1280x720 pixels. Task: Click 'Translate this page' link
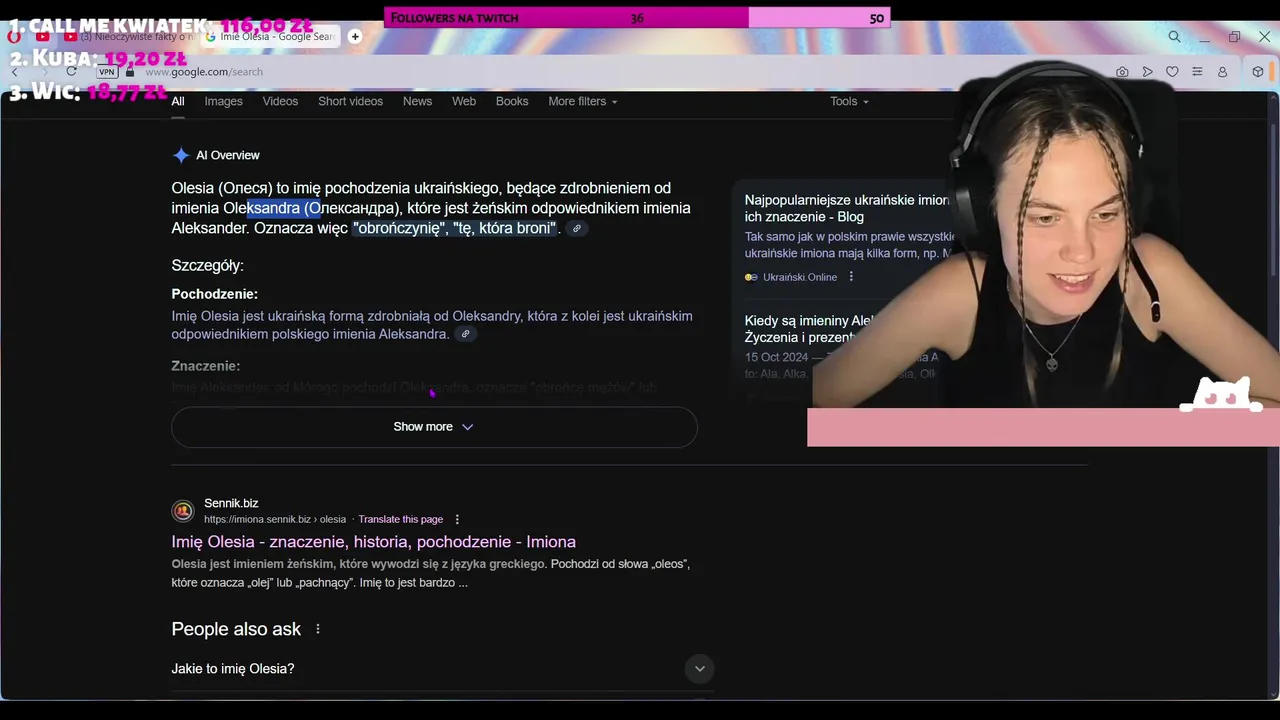click(400, 519)
